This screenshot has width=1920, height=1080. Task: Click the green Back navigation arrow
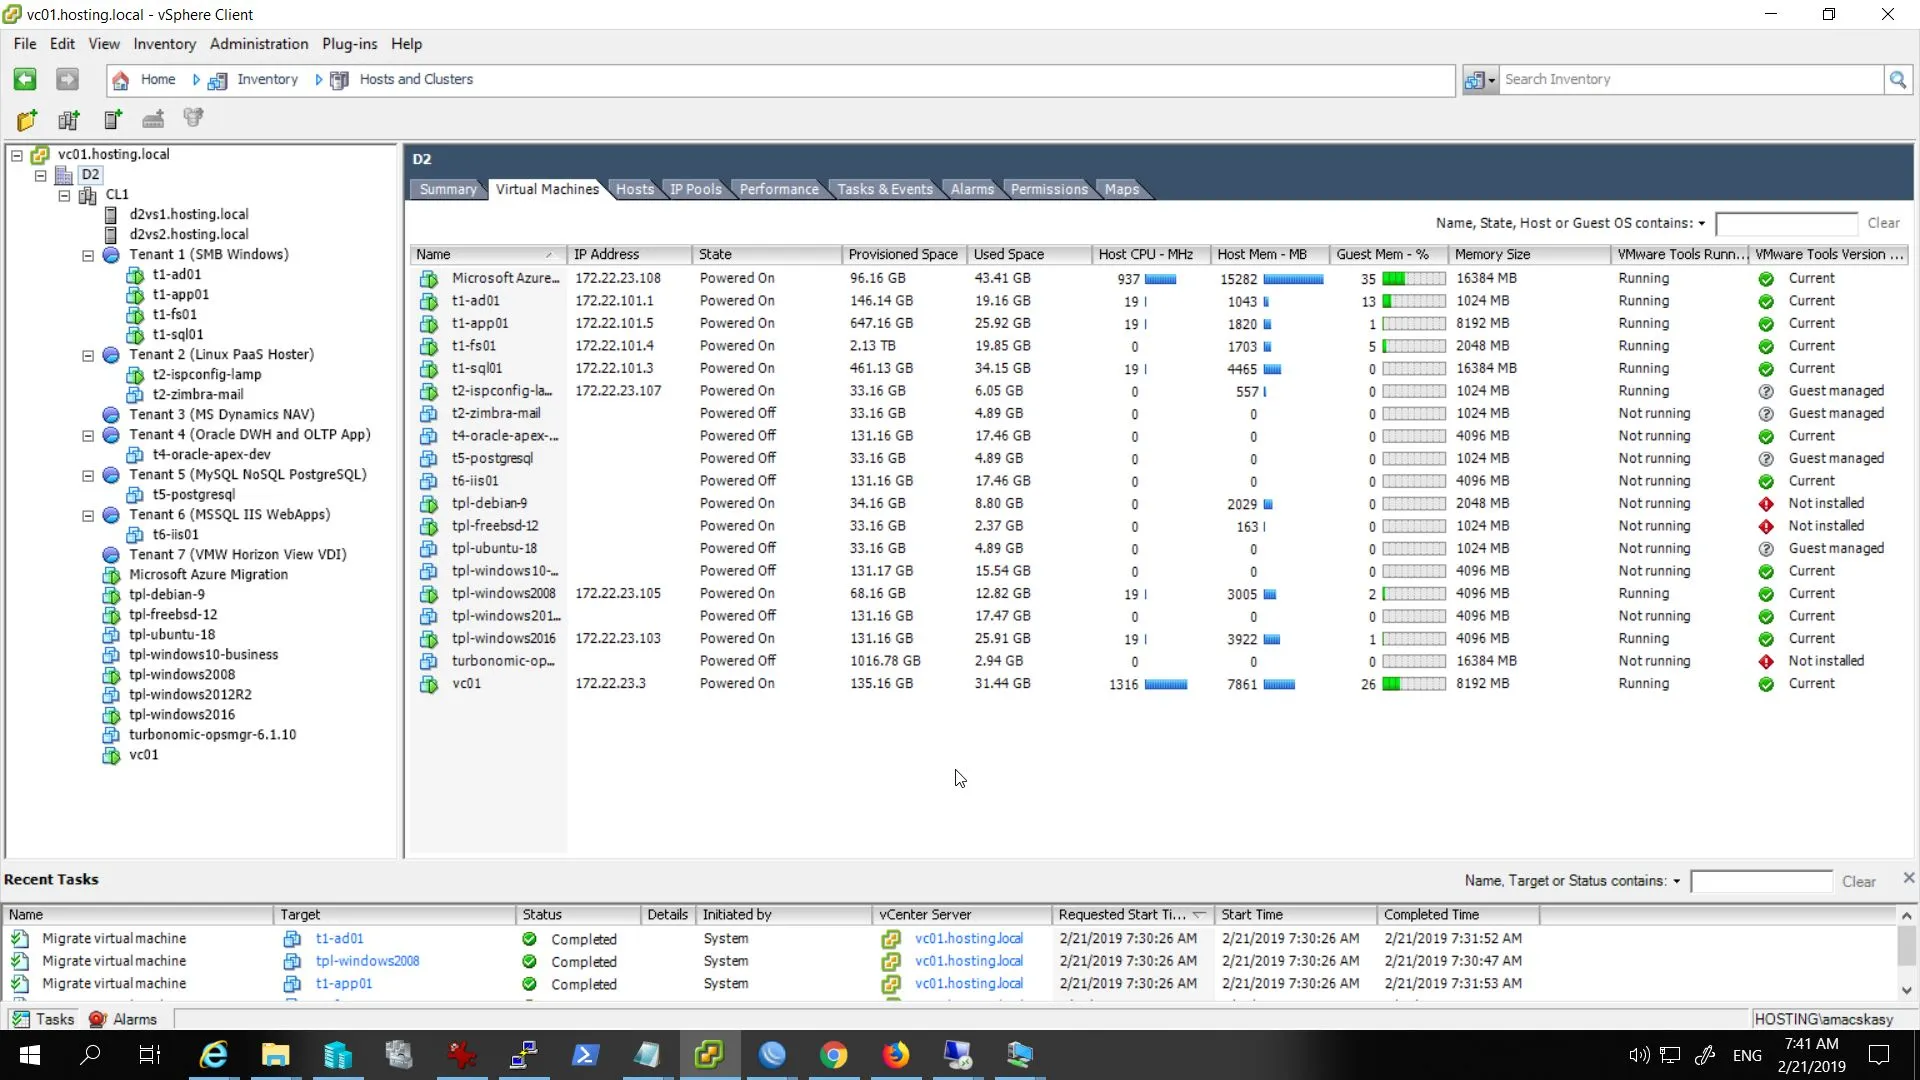click(25, 79)
